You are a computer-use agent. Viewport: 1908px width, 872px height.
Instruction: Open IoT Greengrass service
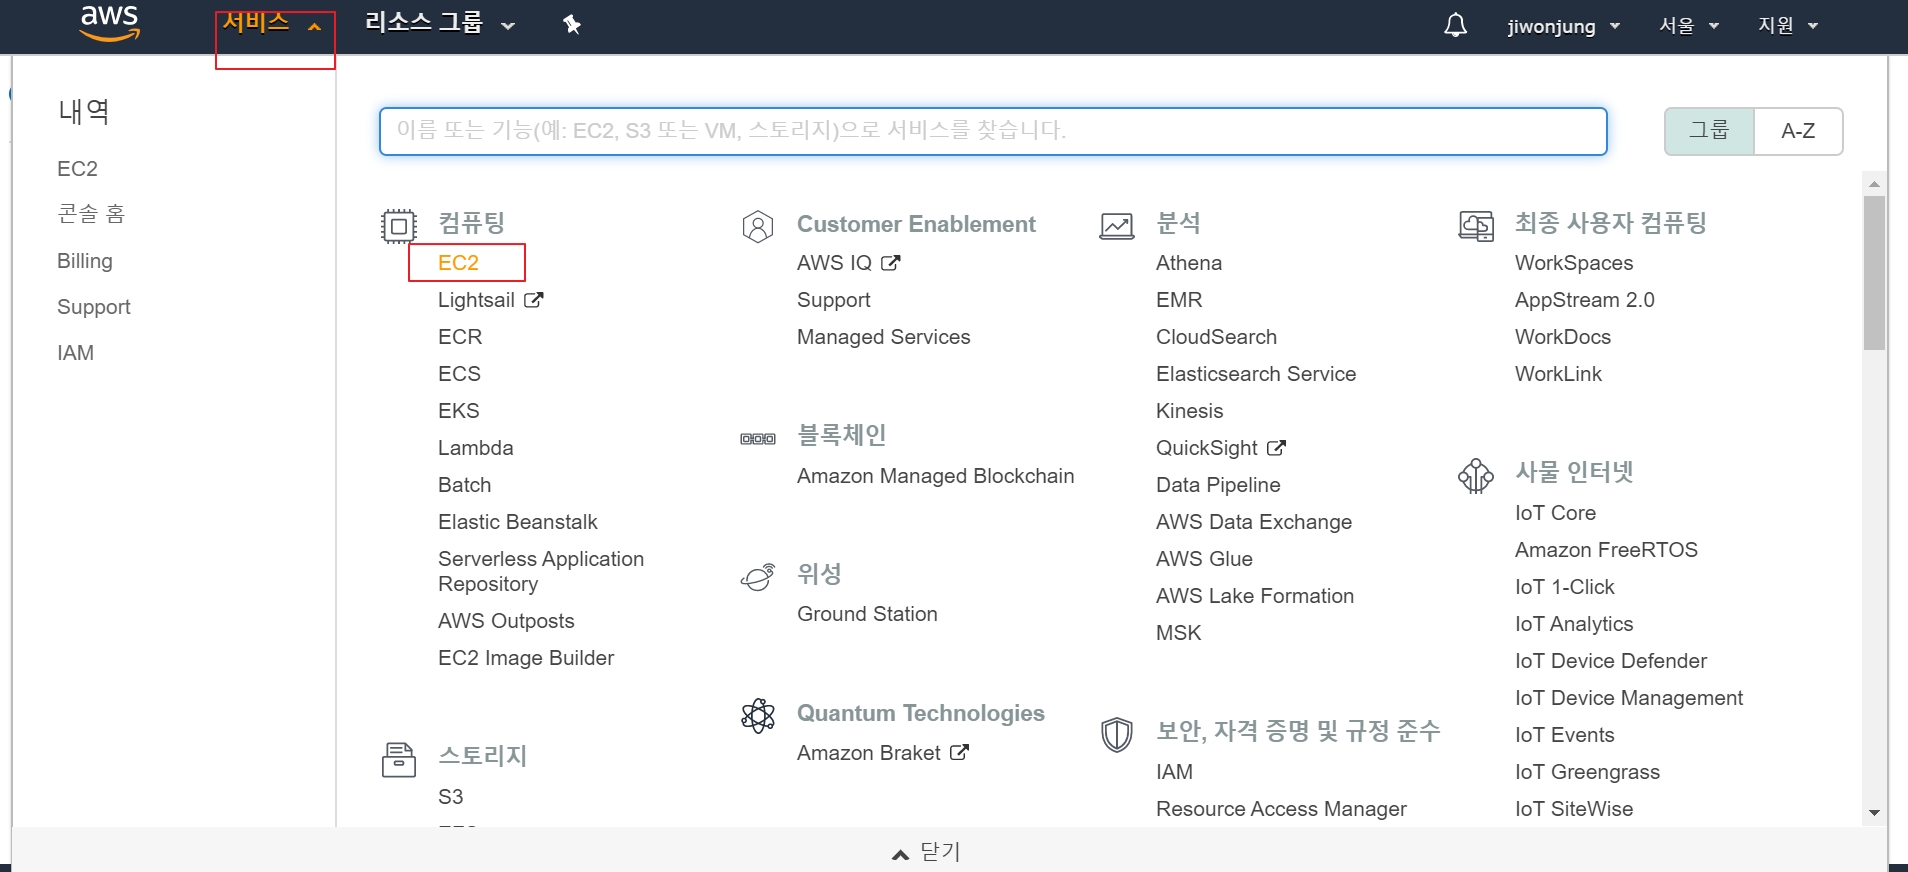[1587, 772]
